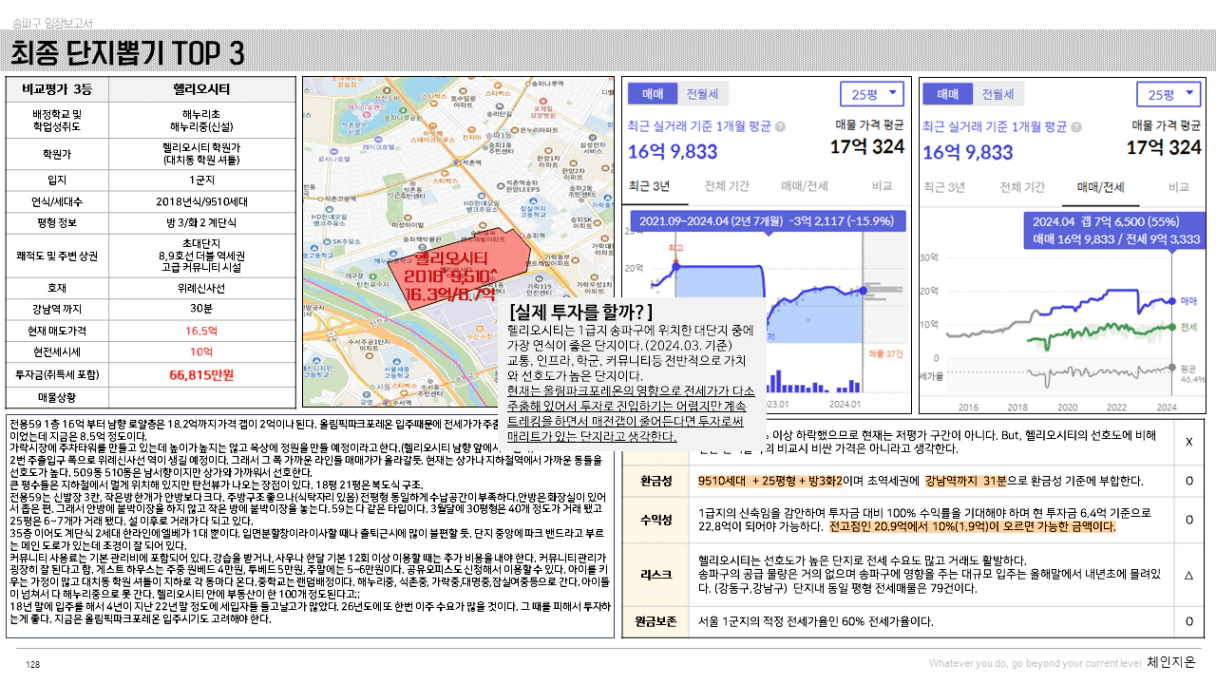Image resolution: width=1216 pixels, height=684 pixels.
Task: Switch to 전체 기간 tab in the first chart panel
Action: pos(727,186)
